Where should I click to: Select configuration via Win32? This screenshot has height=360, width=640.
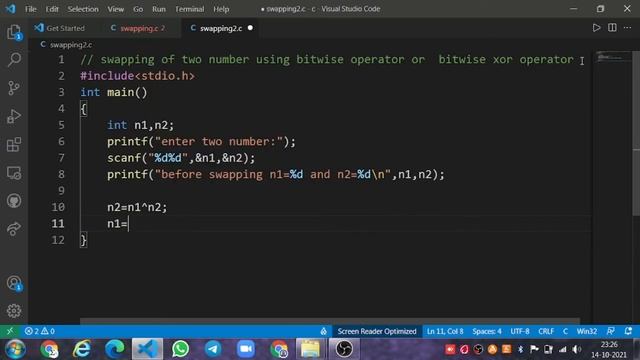[587, 331]
